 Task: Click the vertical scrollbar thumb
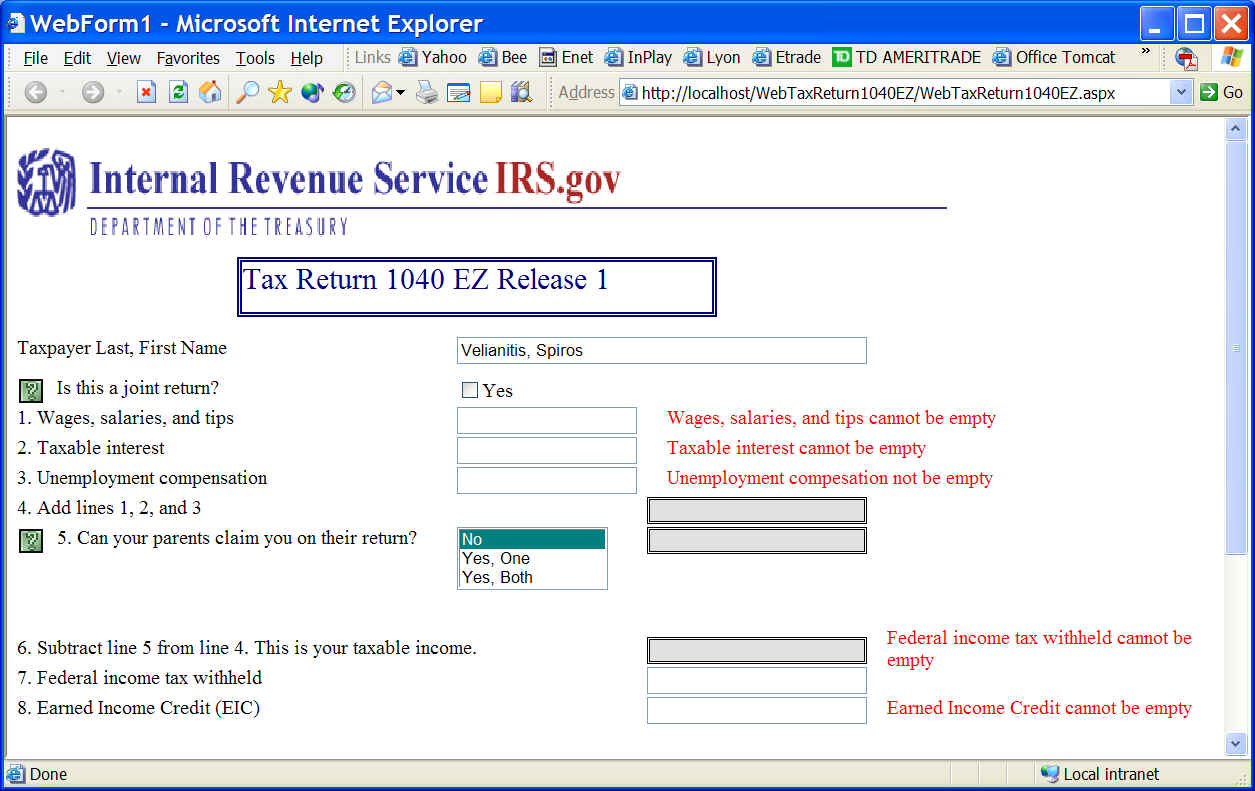[1236, 348]
